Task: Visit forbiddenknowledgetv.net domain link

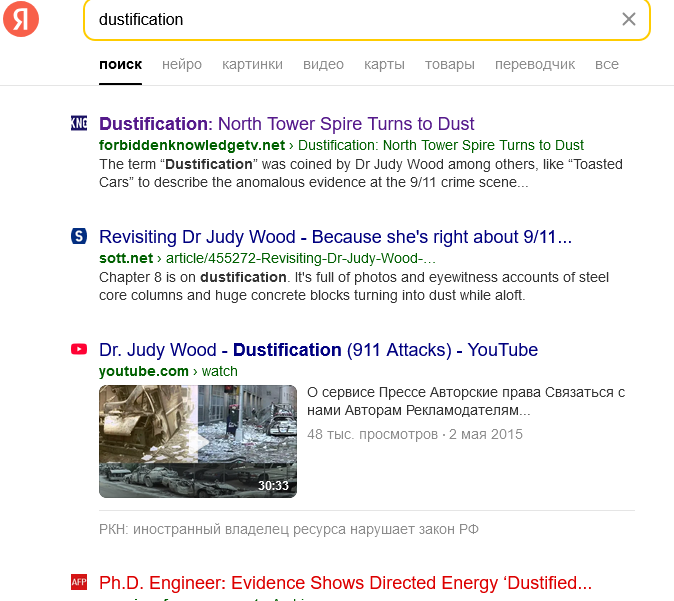Action: click(192, 145)
